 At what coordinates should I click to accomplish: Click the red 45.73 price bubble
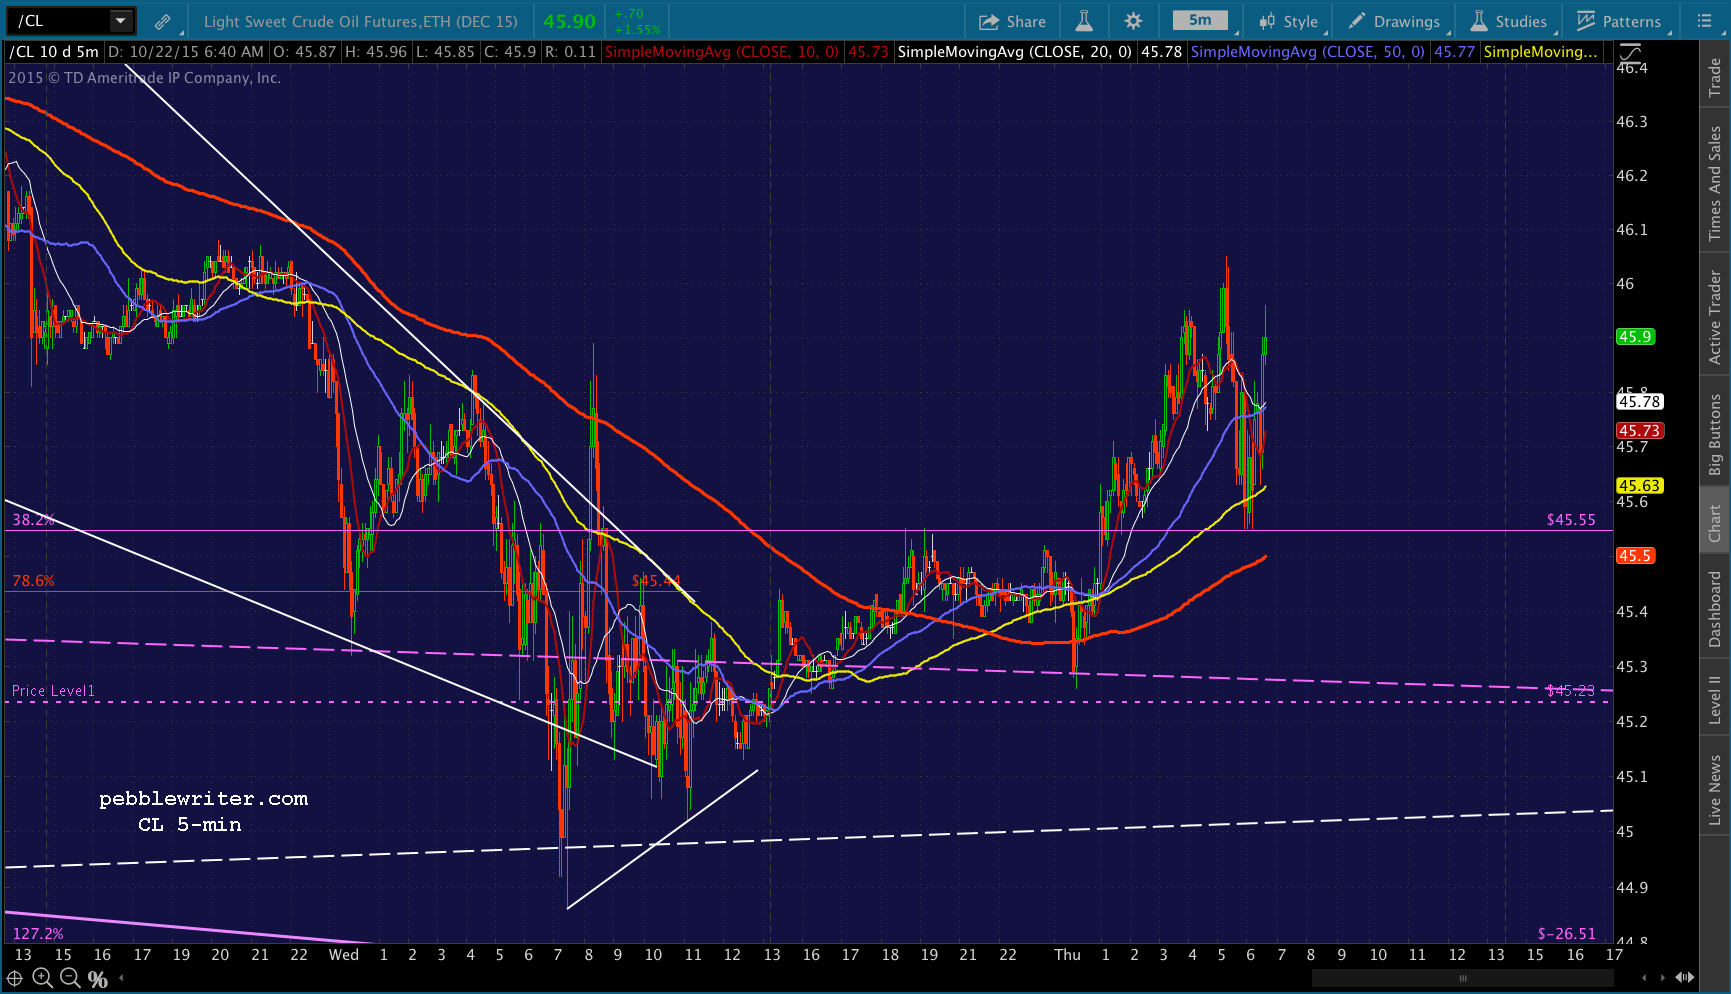tap(1639, 431)
